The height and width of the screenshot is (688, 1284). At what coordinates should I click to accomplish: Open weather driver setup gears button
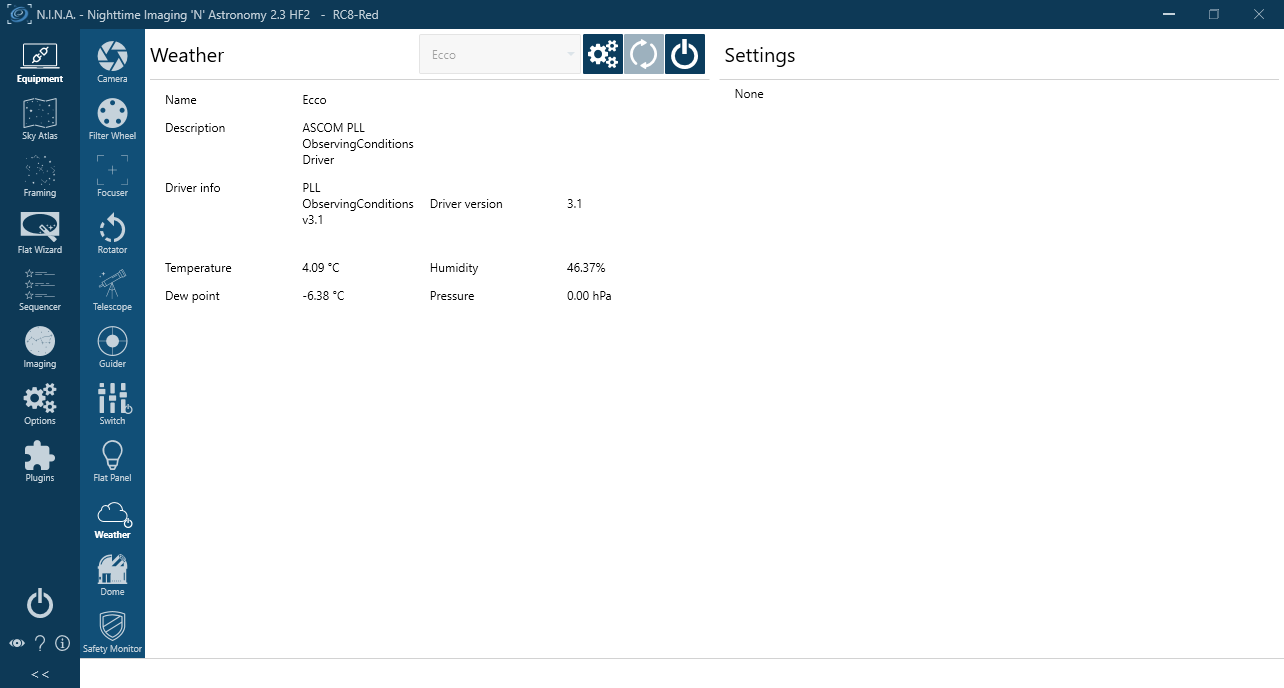(x=603, y=54)
